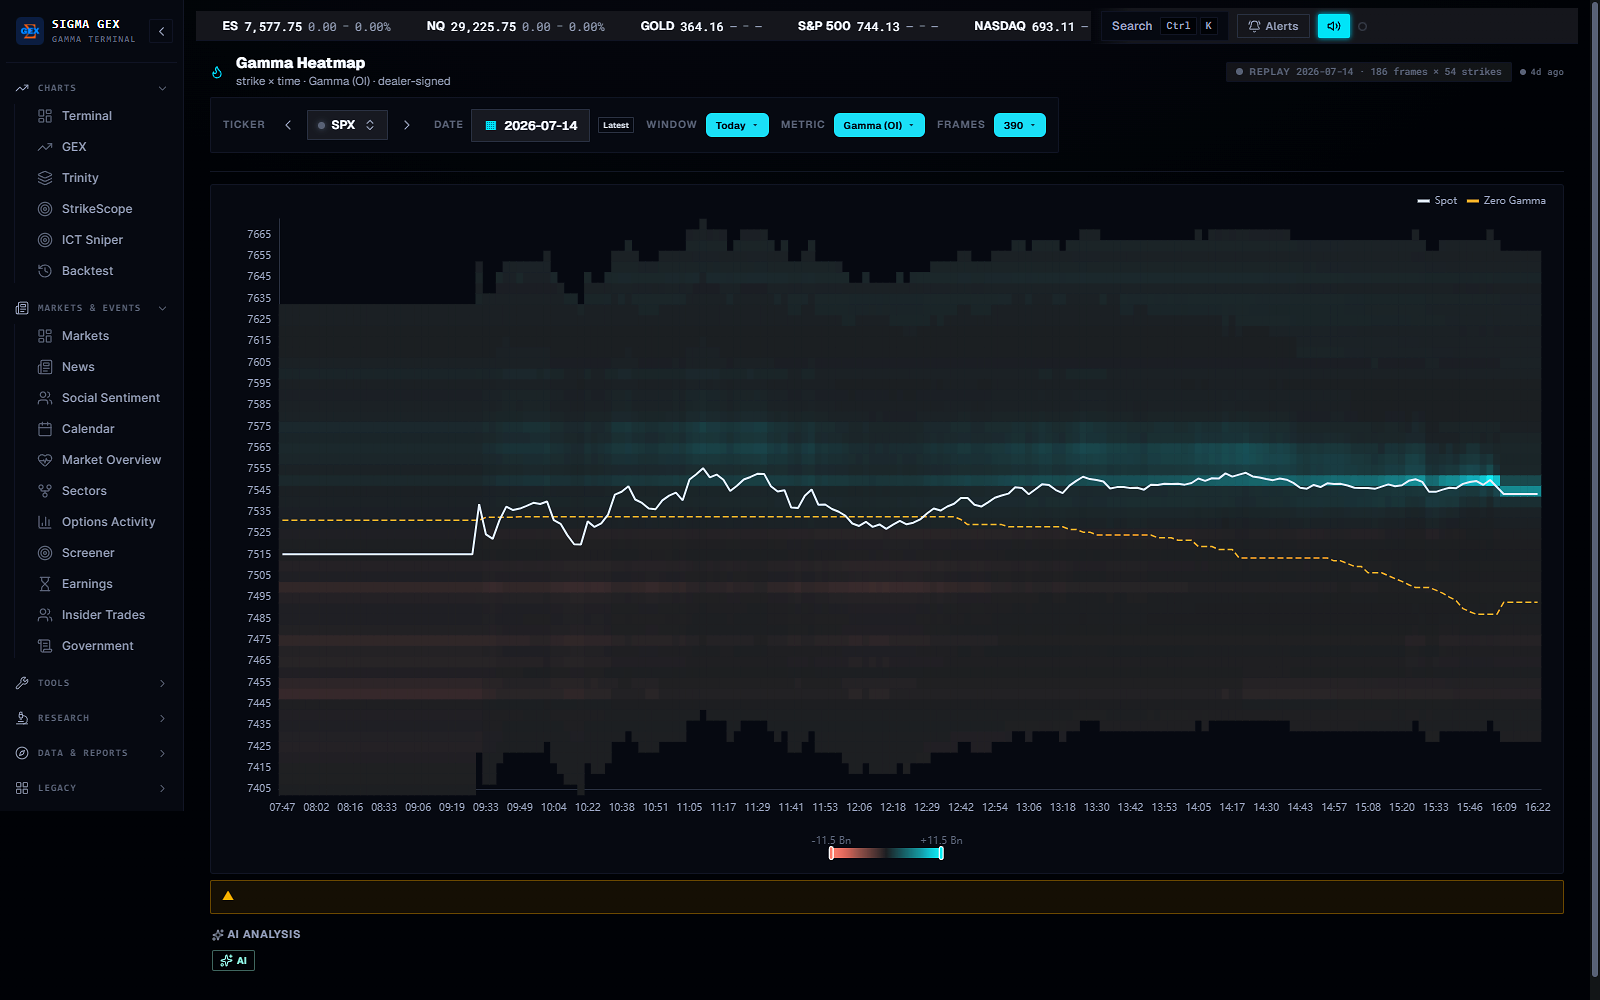The width and height of the screenshot is (1600, 1000).
Task: Click the status circle beside the speaker
Action: coord(1362,27)
